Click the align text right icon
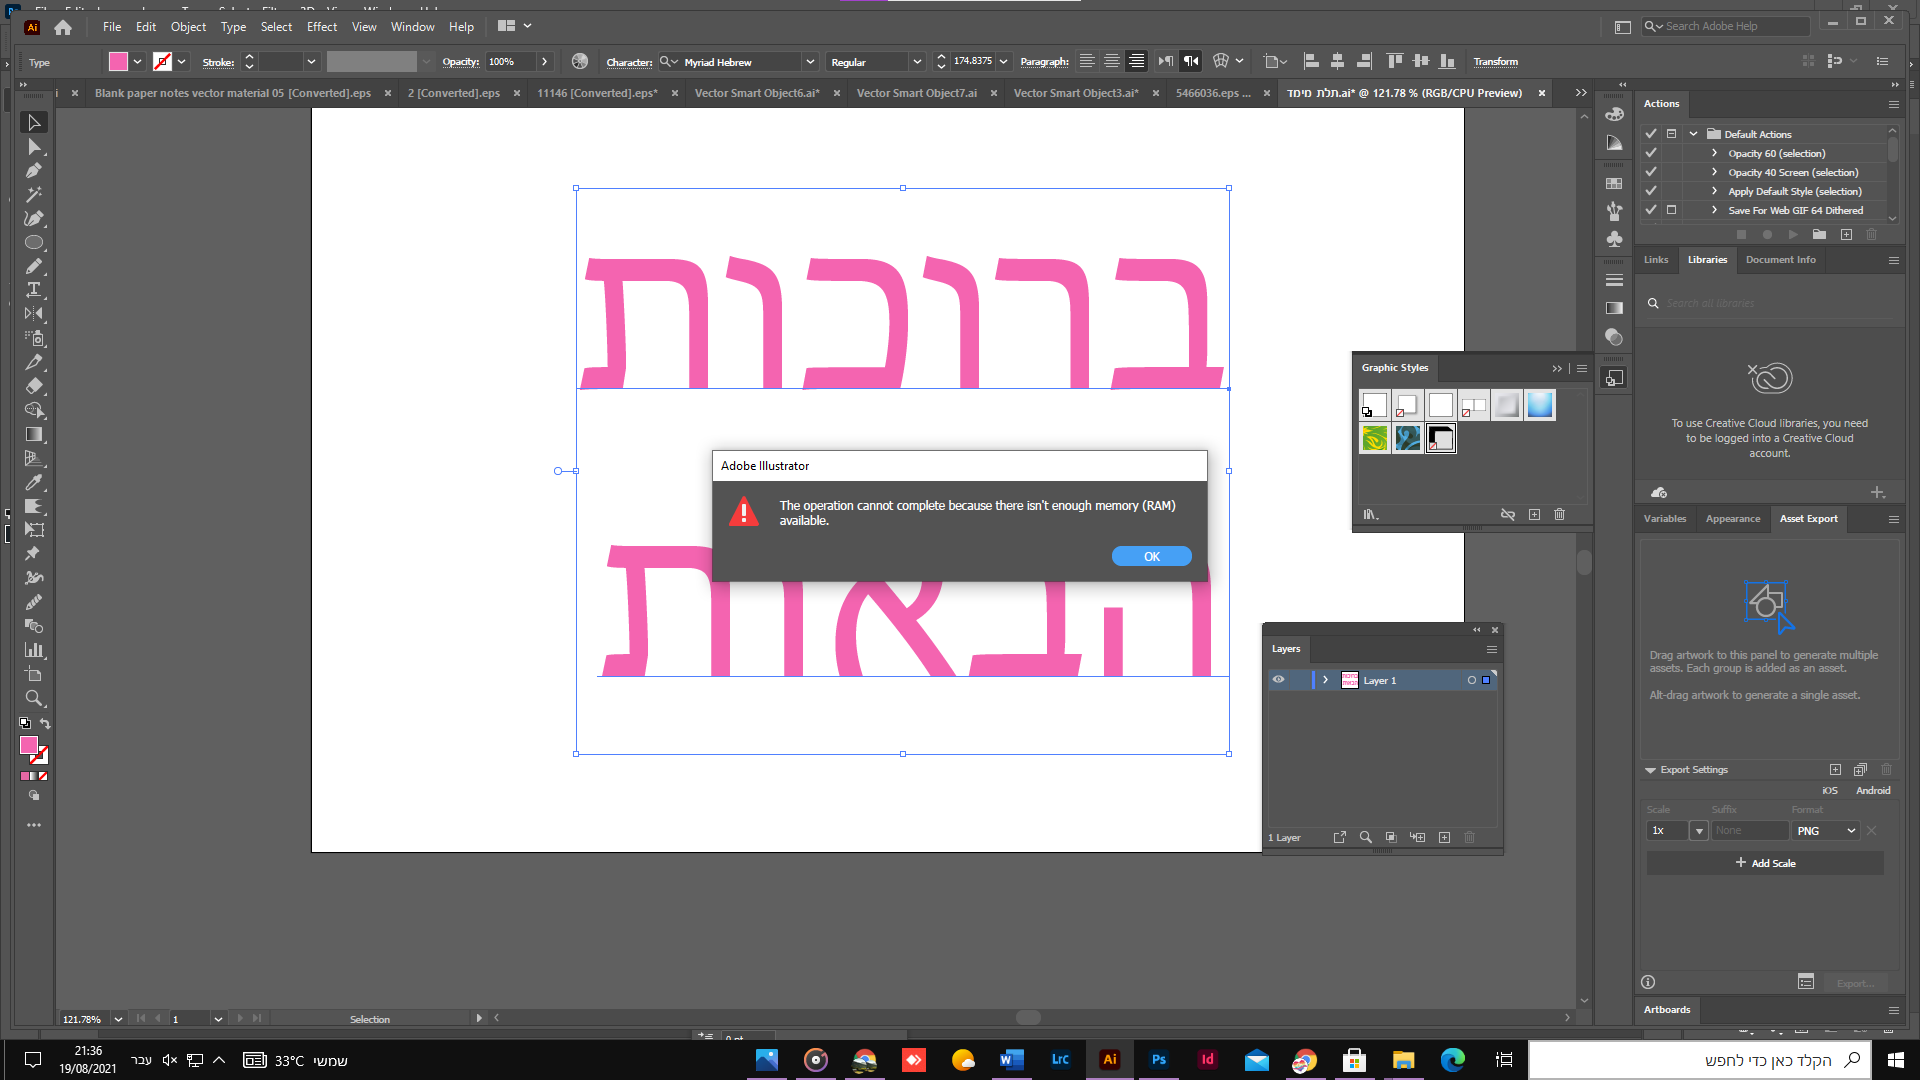The image size is (1920, 1080). (1136, 62)
